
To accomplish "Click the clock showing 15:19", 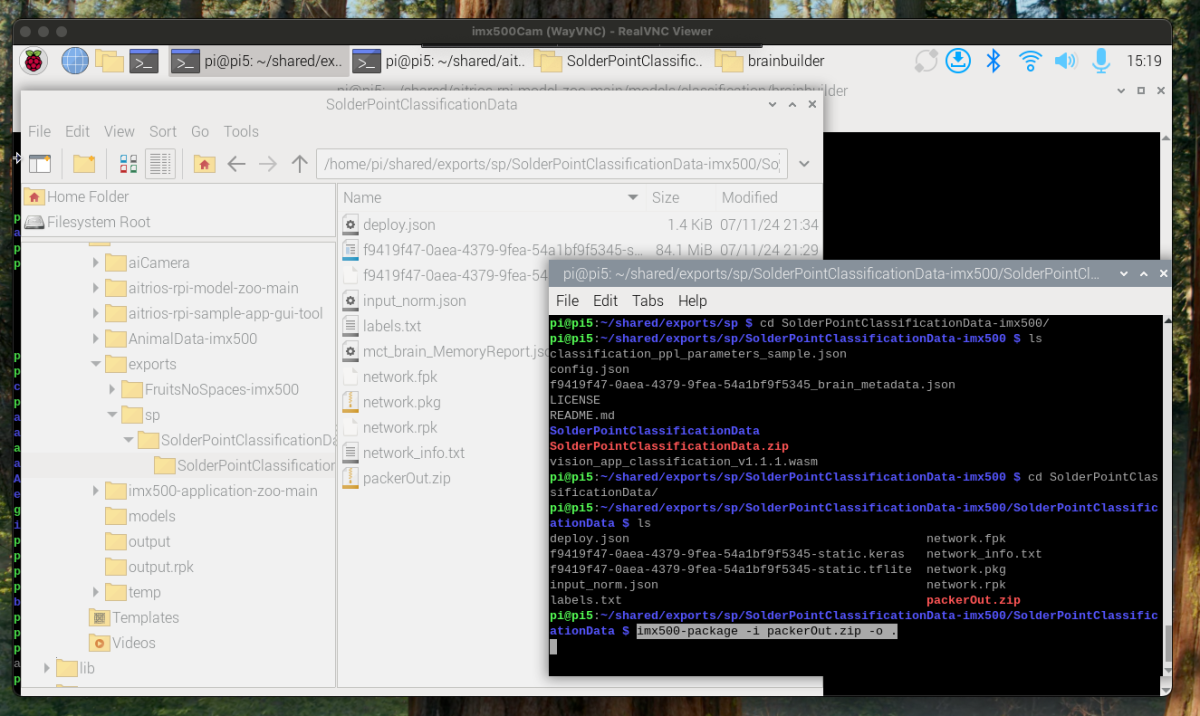I will (1144, 61).
